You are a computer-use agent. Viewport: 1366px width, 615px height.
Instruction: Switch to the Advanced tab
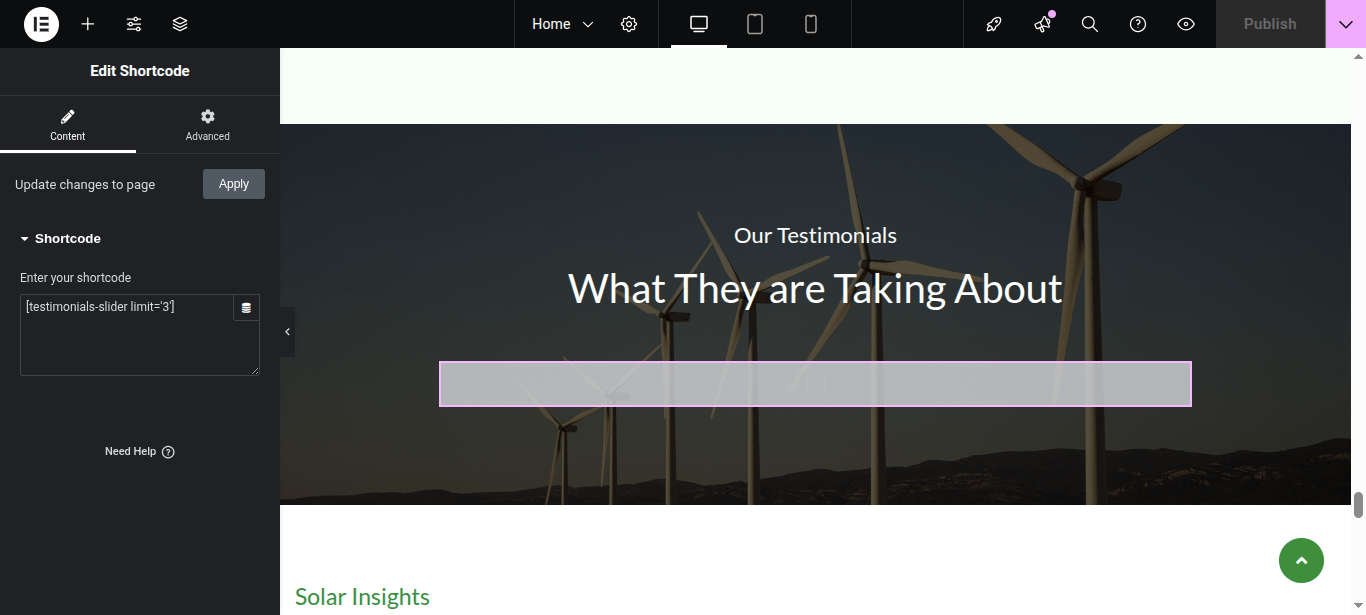(208, 125)
